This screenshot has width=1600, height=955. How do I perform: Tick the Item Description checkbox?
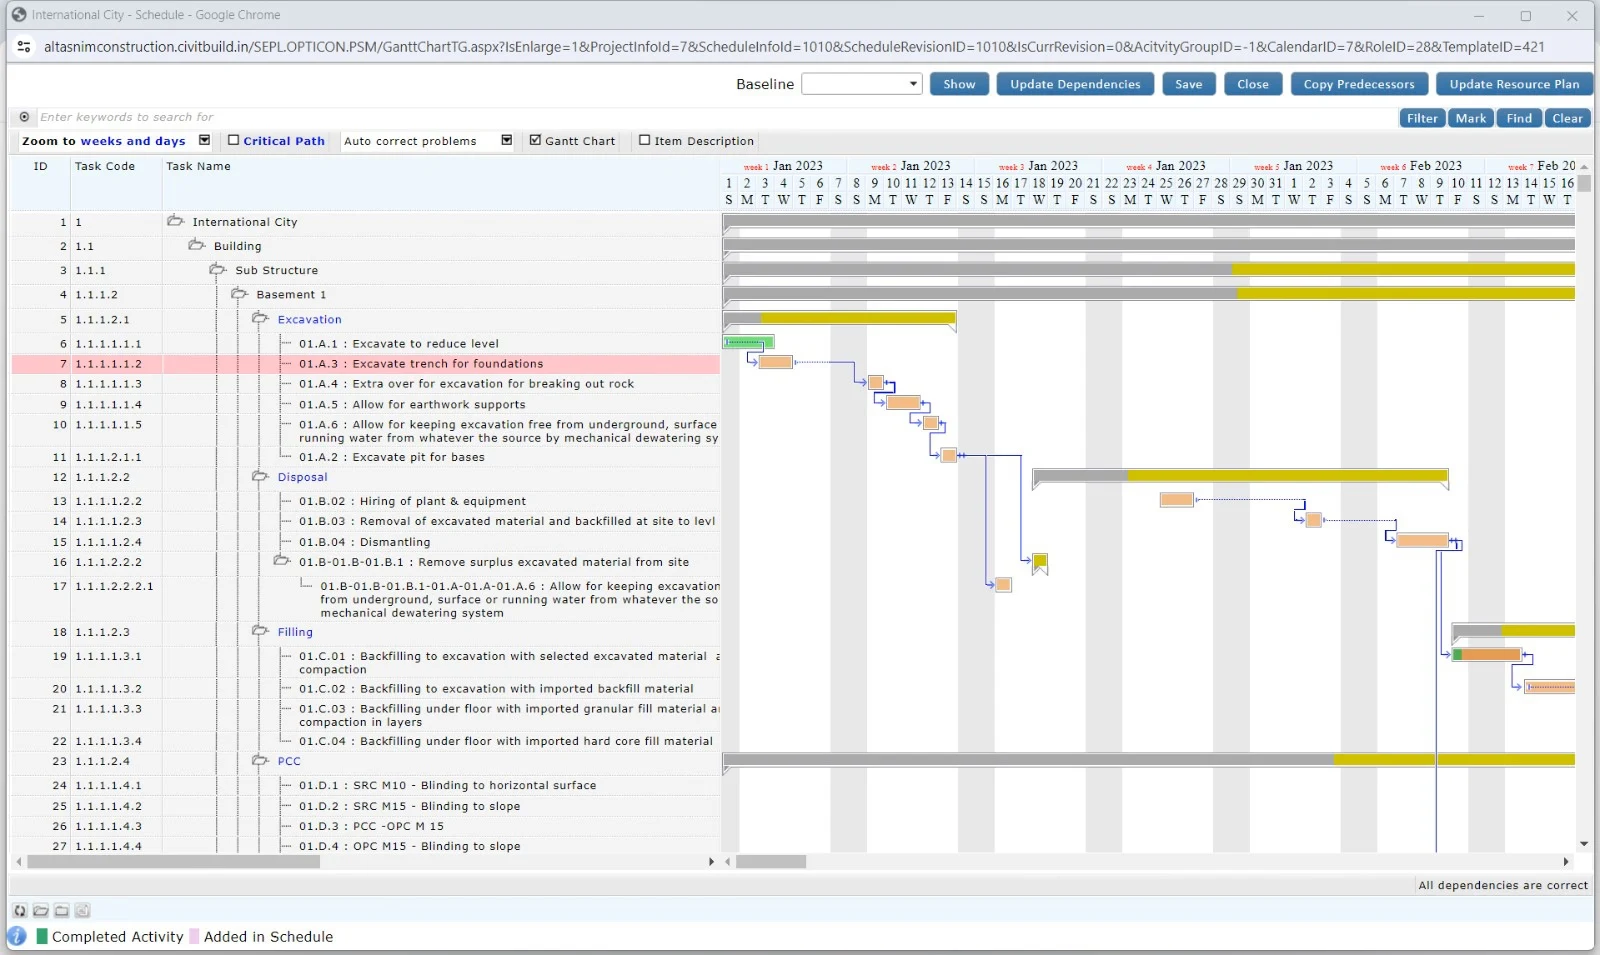tap(644, 141)
